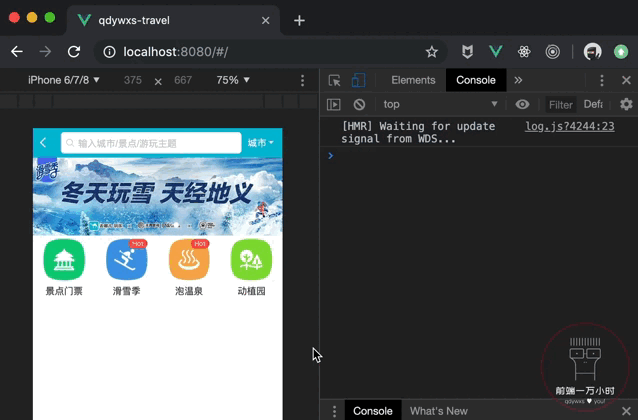Switch to the What's New tab
The width and height of the screenshot is (638, 420).
(x=439, y=411)
